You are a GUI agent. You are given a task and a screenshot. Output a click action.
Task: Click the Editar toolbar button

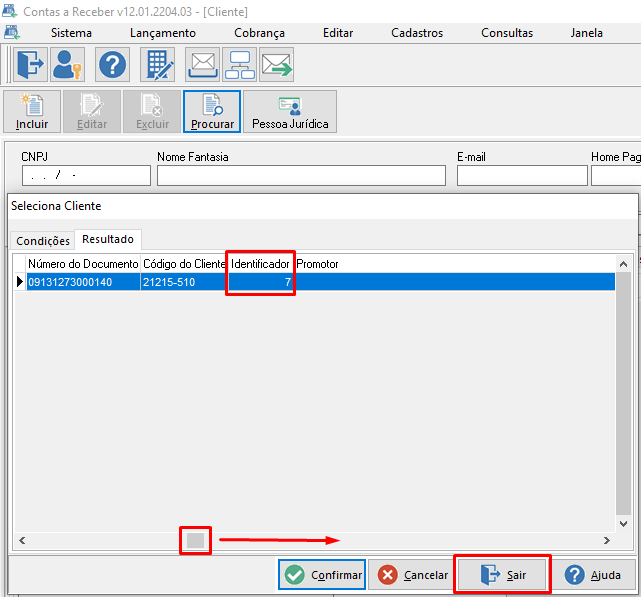coord(92,112)
